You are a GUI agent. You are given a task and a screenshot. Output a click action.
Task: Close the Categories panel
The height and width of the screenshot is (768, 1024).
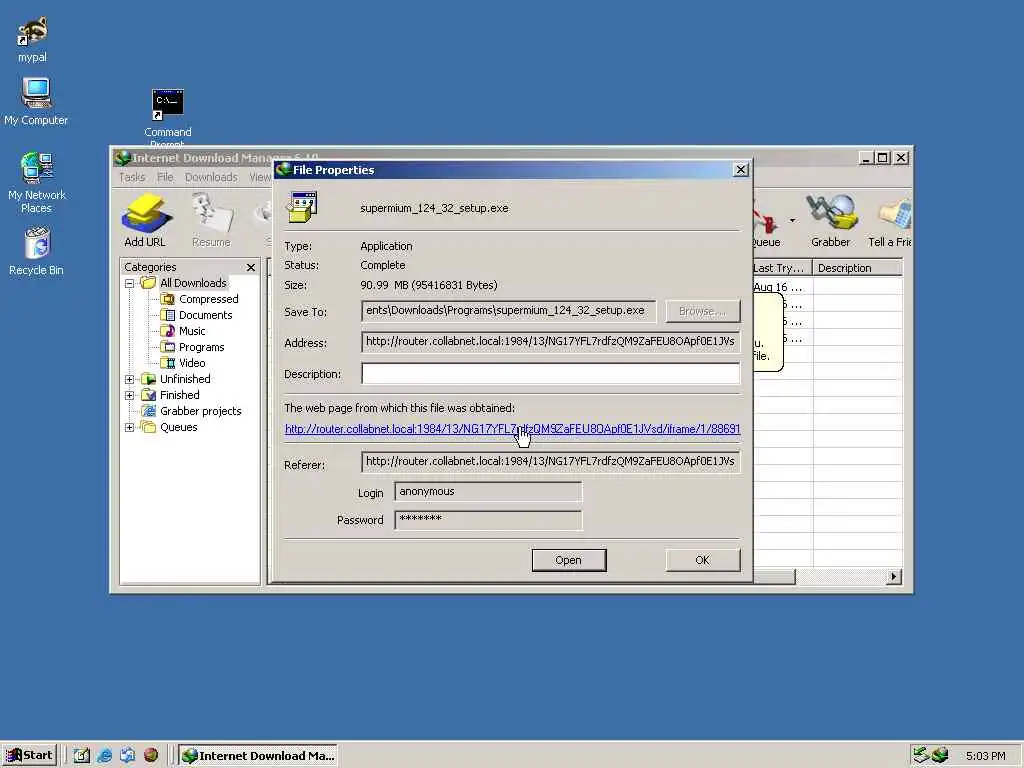(x=251, y=267)
